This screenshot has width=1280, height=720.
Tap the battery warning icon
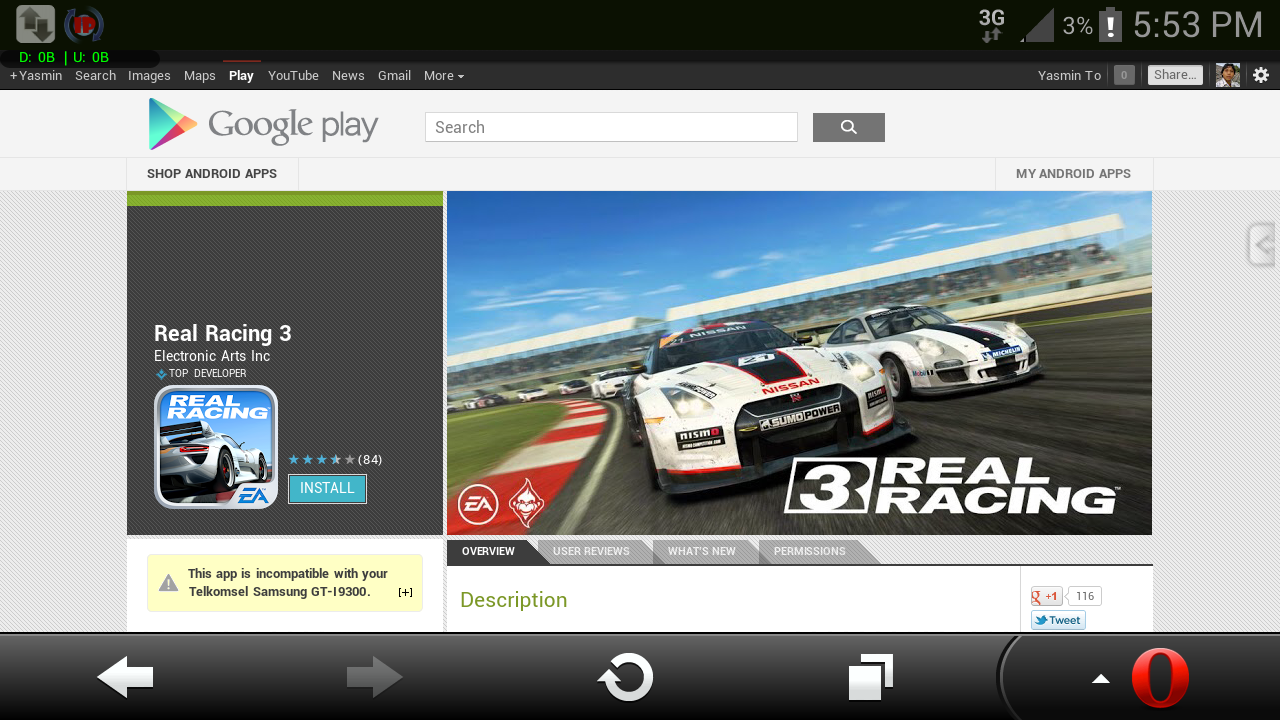tap(1110, 24)
